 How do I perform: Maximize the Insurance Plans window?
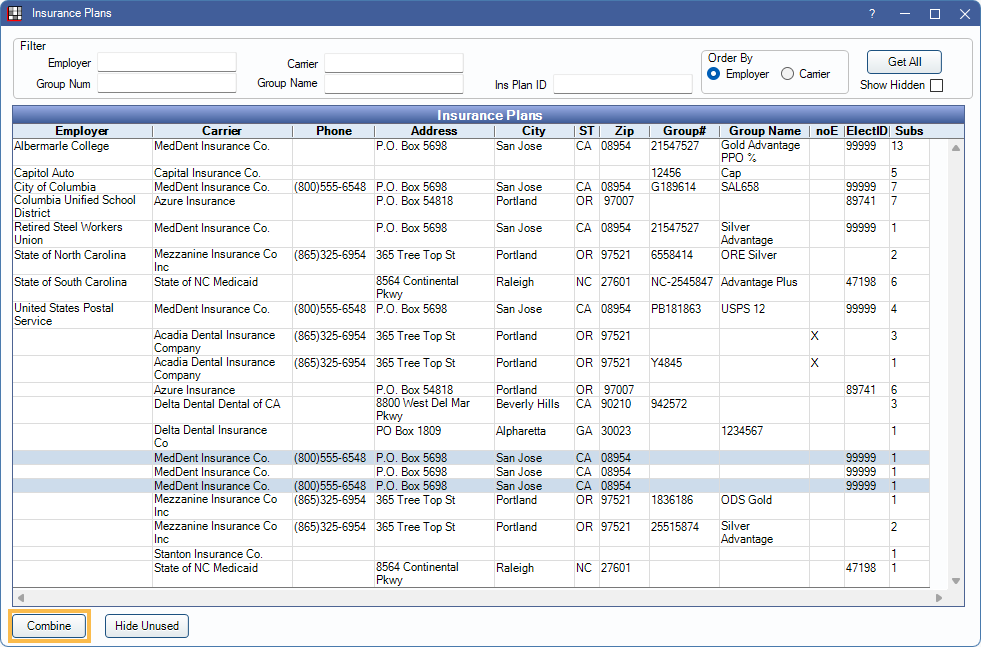point(935,14)
